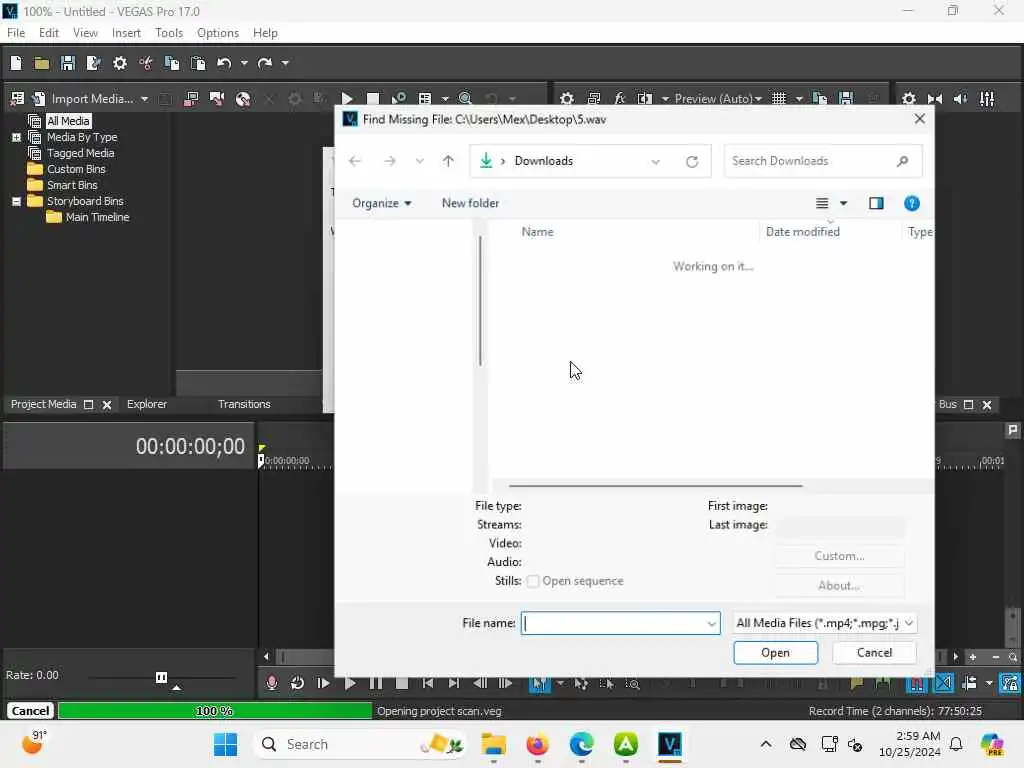Click the Open button in the dialog

pyautogui.click(x=775, y=652)
